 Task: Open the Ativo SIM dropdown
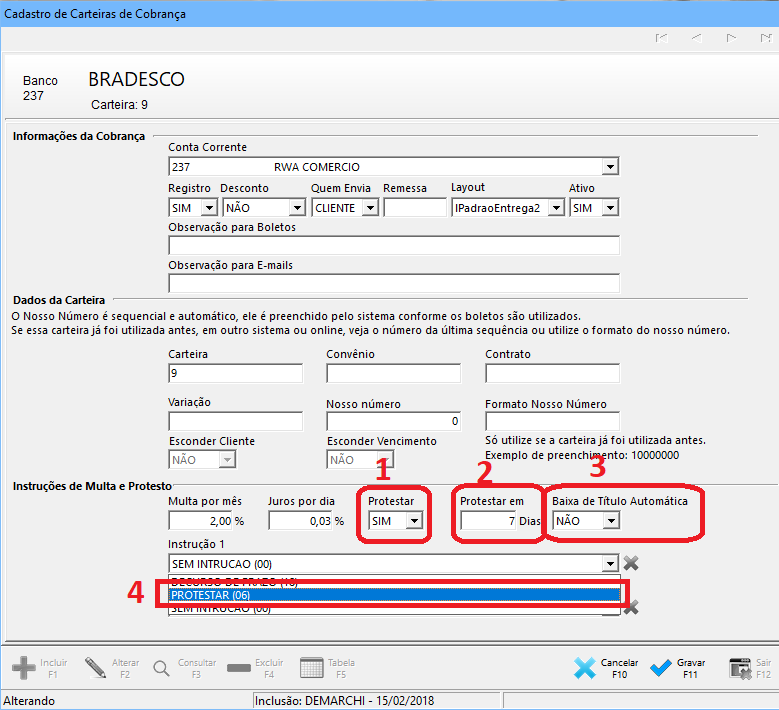pyautogui.click(x=610, y=208)
